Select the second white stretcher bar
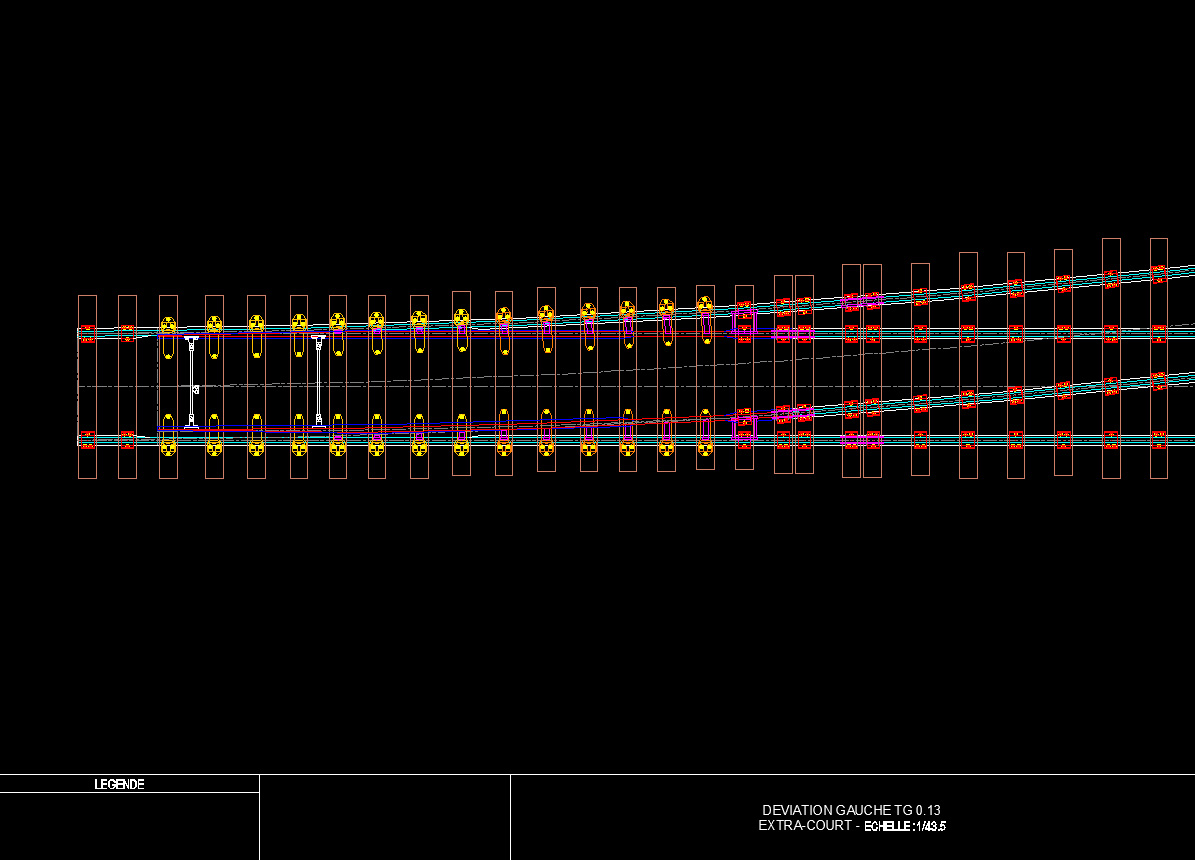 (x=319, y=381)
